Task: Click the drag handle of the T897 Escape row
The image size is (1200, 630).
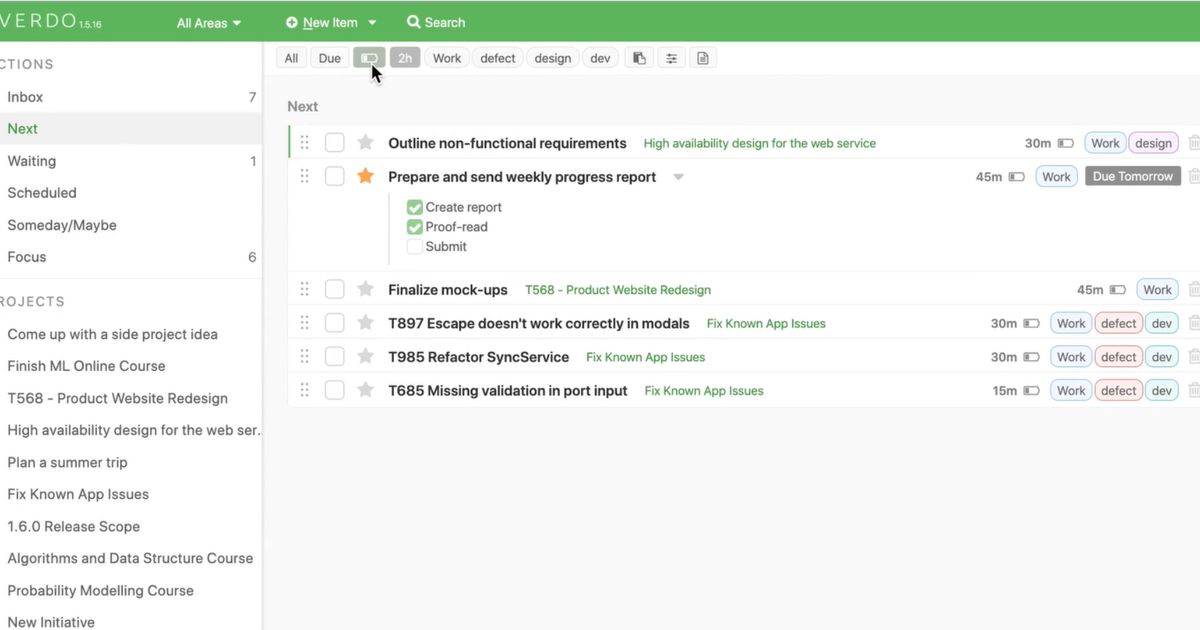Action: click(305, 323)
